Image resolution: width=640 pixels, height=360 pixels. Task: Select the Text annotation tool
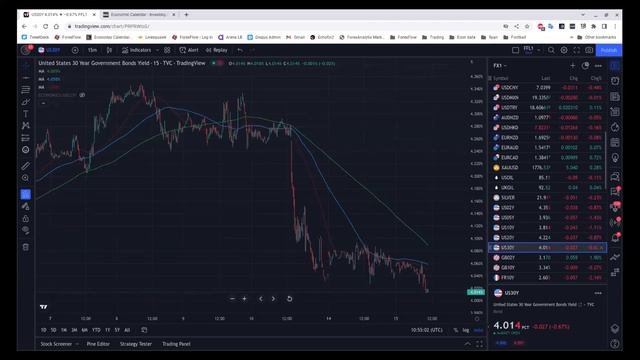point(26,113)
